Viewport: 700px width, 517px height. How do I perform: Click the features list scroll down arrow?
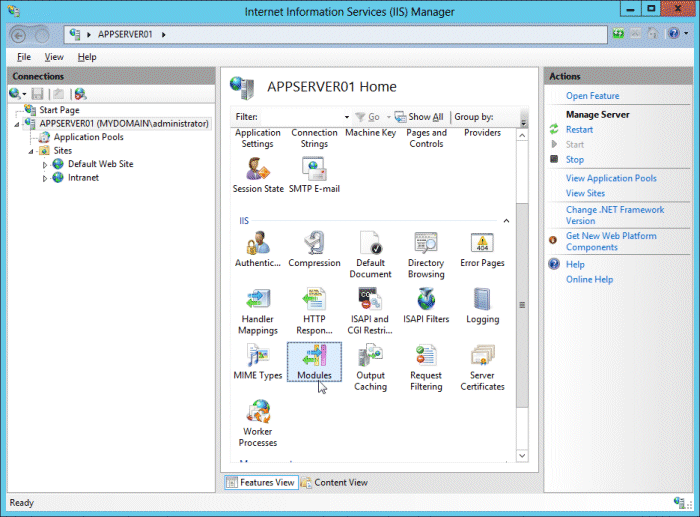(x=522, y=456)
